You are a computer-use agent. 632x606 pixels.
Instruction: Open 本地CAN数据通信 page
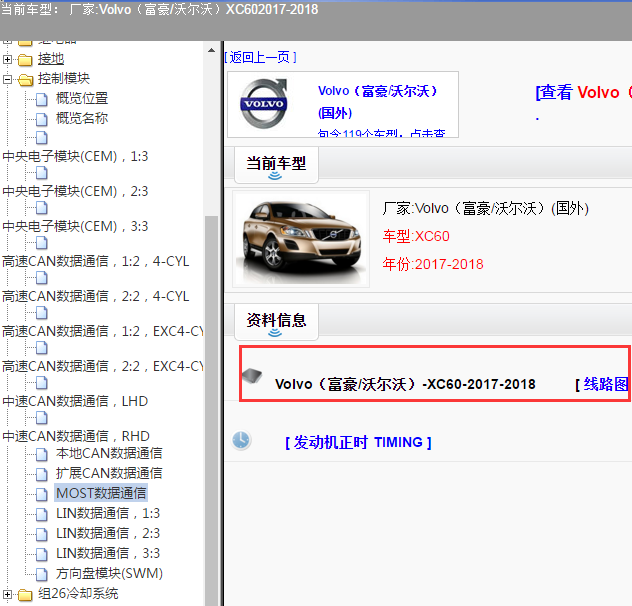109,454
